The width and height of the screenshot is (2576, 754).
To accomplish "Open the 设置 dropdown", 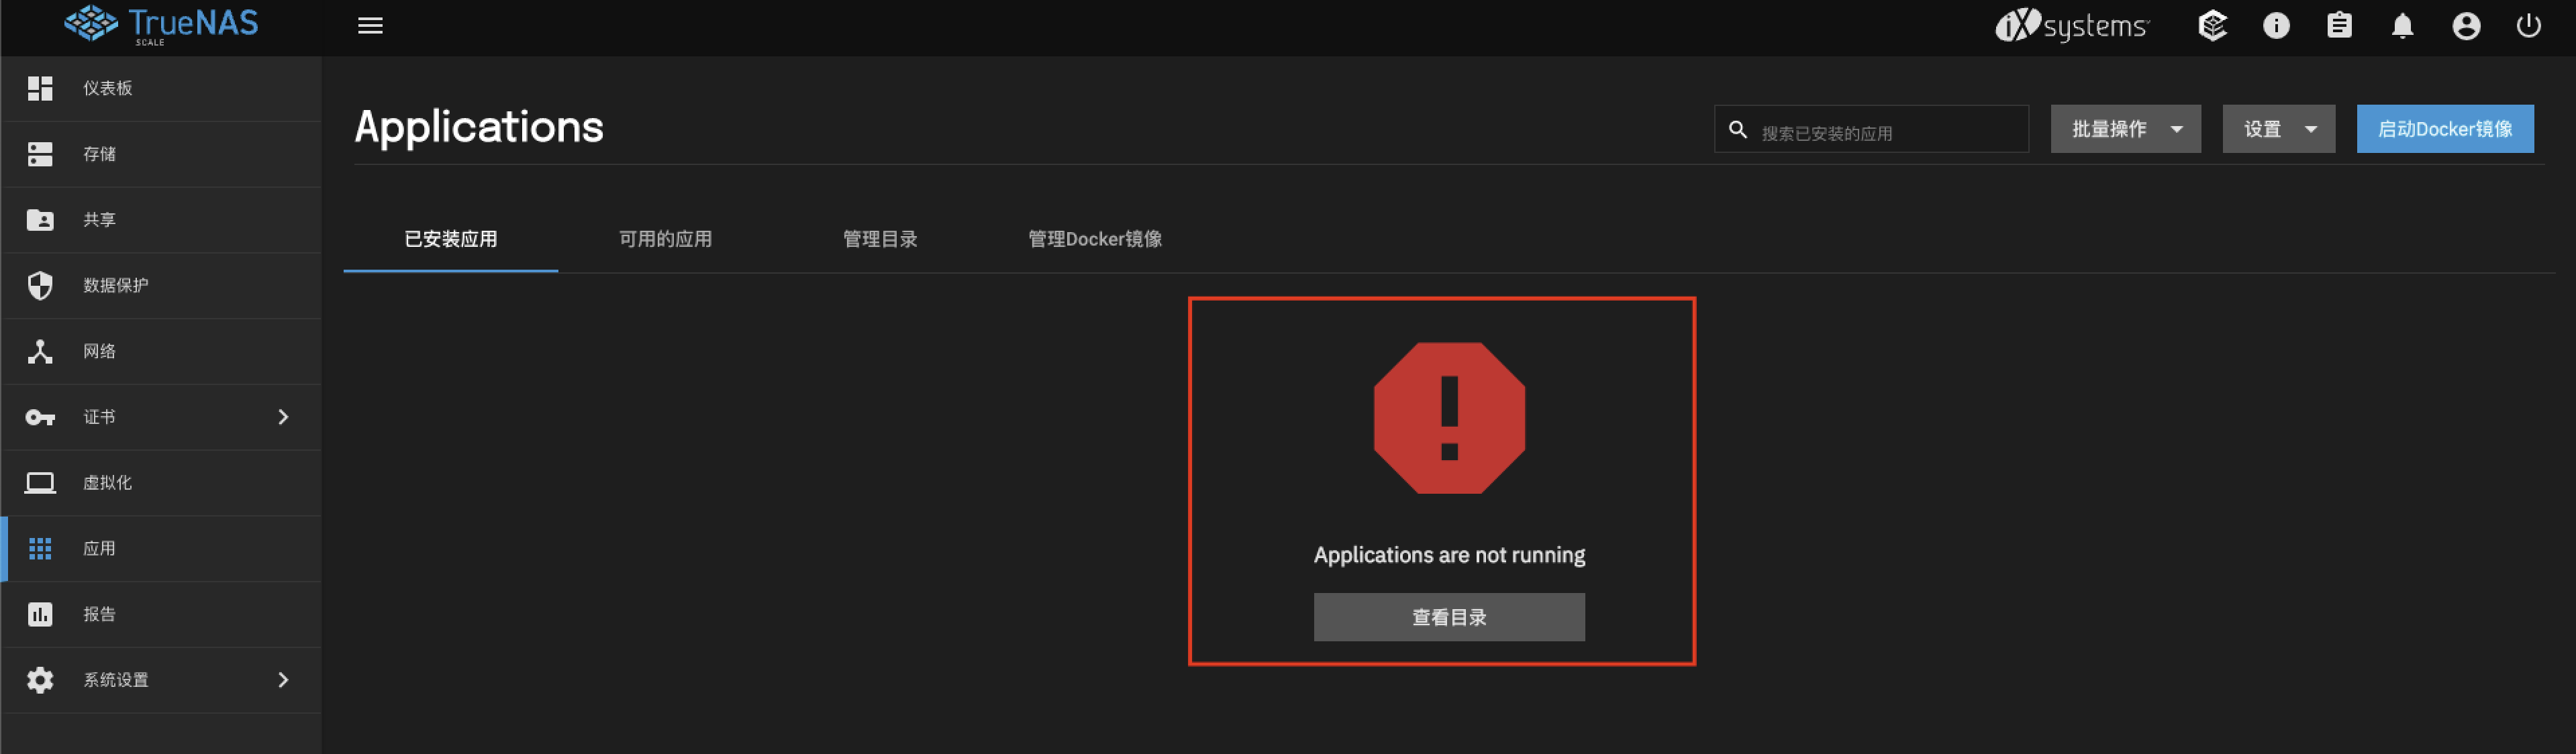I will 2278,129.
